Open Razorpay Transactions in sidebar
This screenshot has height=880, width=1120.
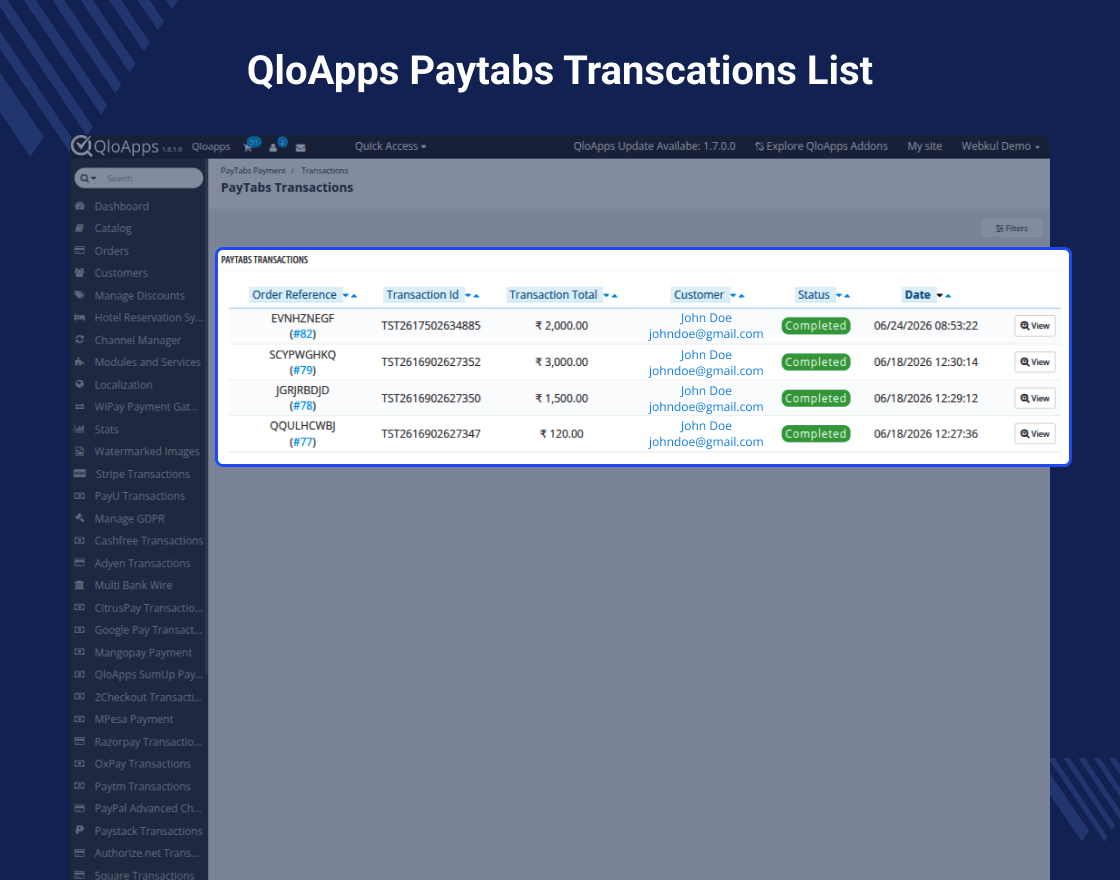(x=148, y=741)
